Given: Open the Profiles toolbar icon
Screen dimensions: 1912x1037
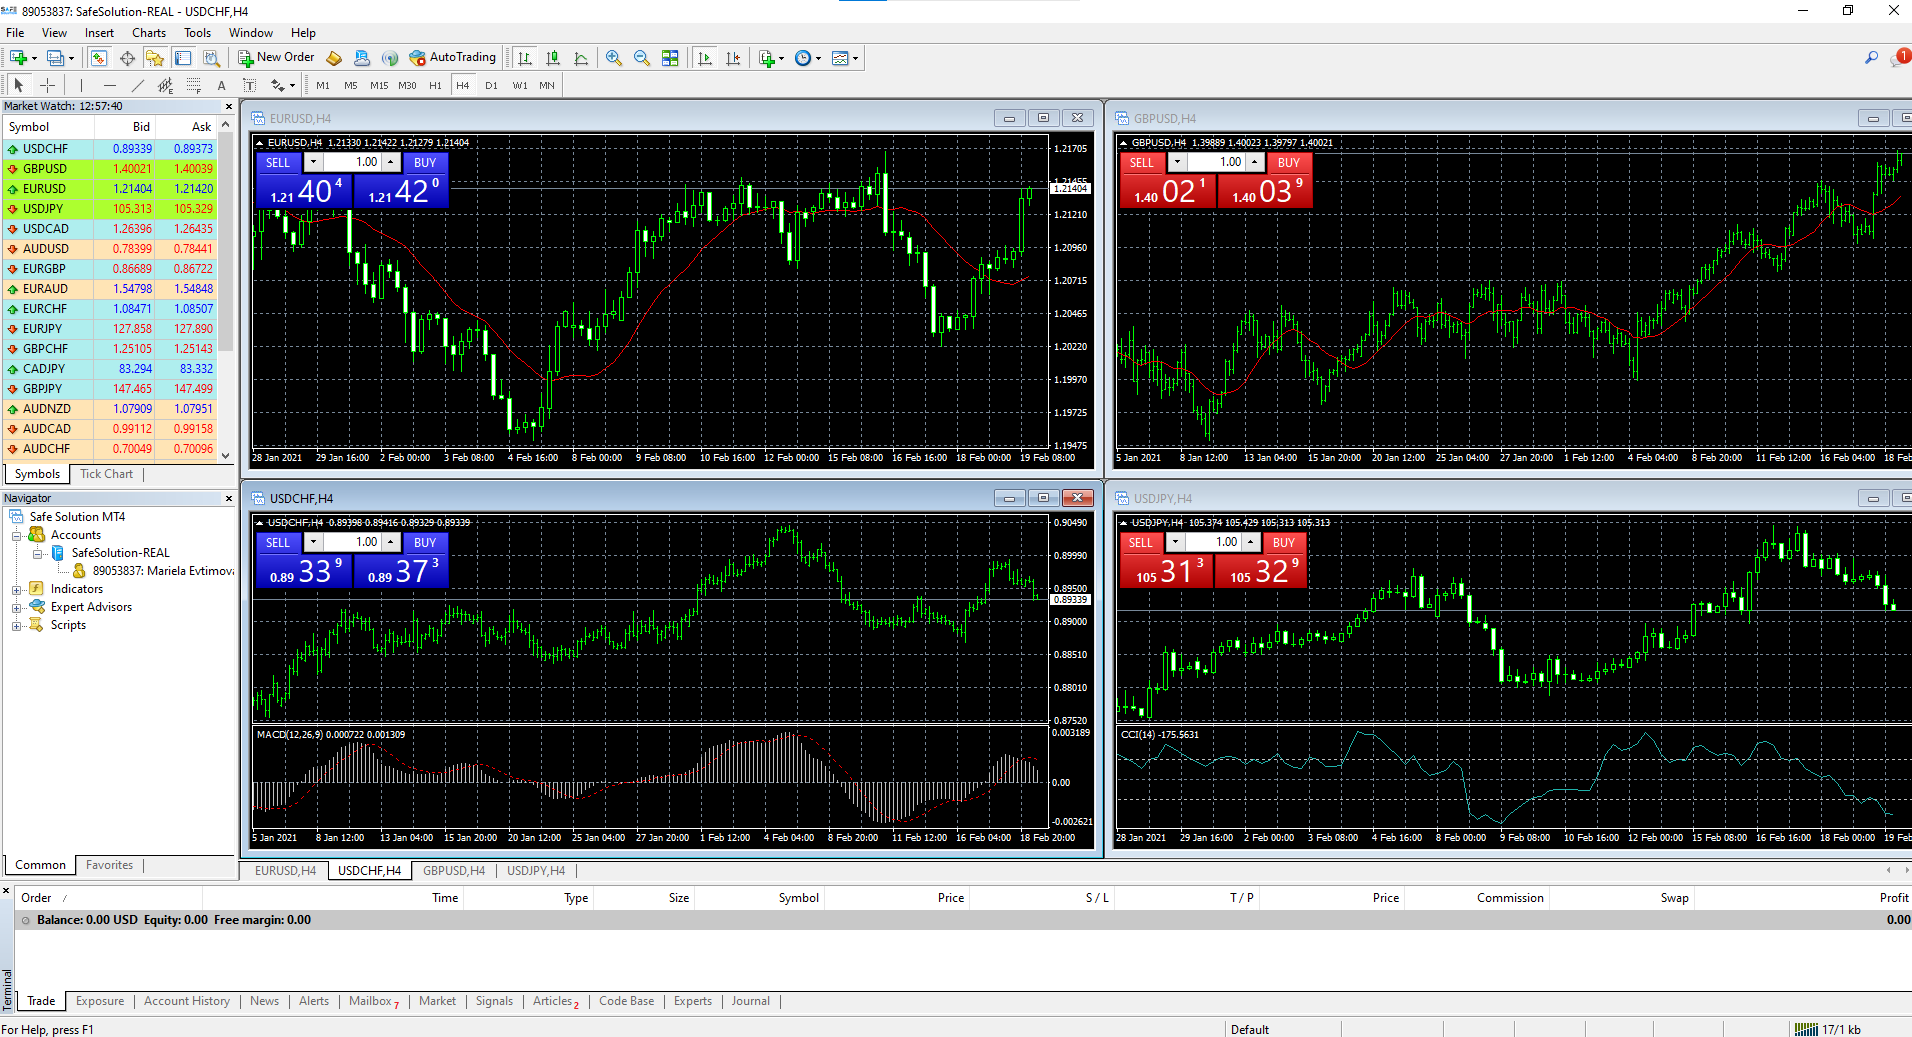Looking at the screenshot, I should click(56, 58).
